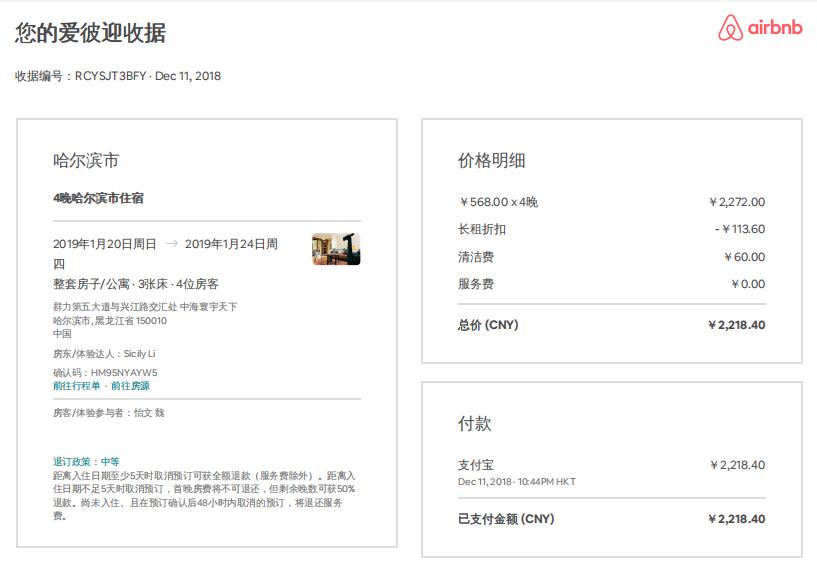The height and width of the screenshot is (562, 817).
Task: Click the cancellation policy paragraph
Action: tap(204, 496)
